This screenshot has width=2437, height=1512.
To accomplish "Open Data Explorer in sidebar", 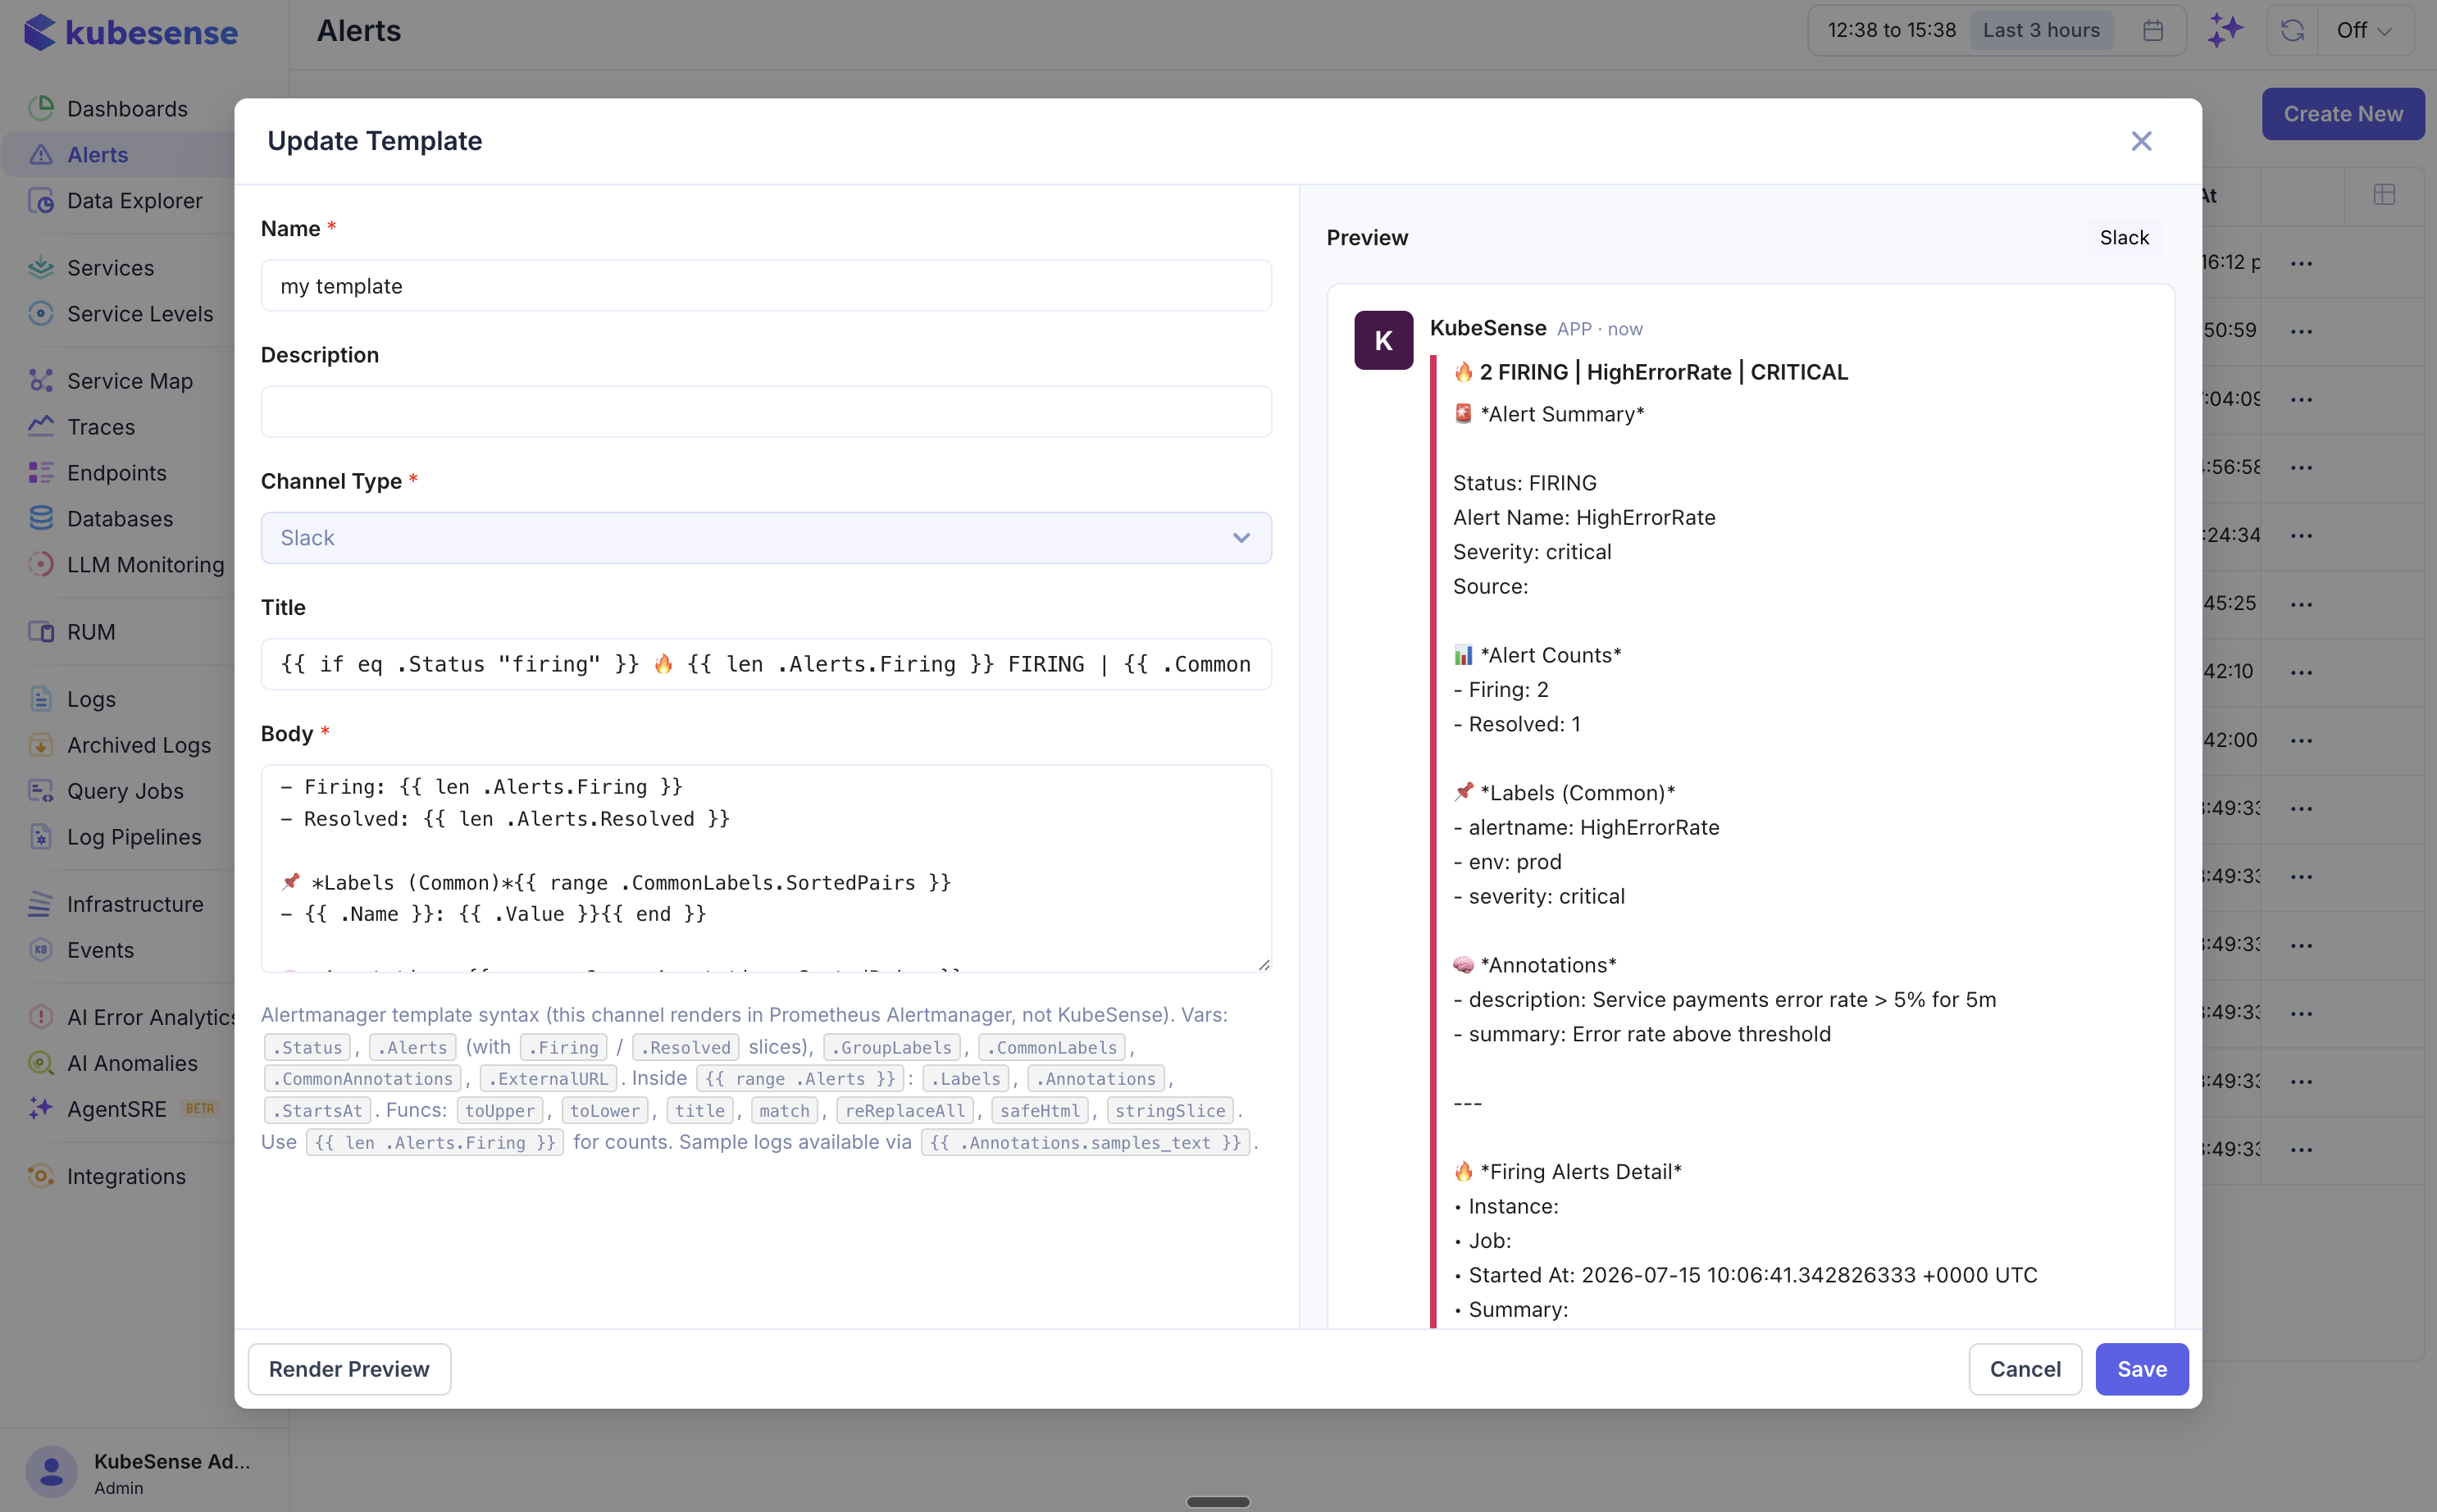I will pos(134,200).
